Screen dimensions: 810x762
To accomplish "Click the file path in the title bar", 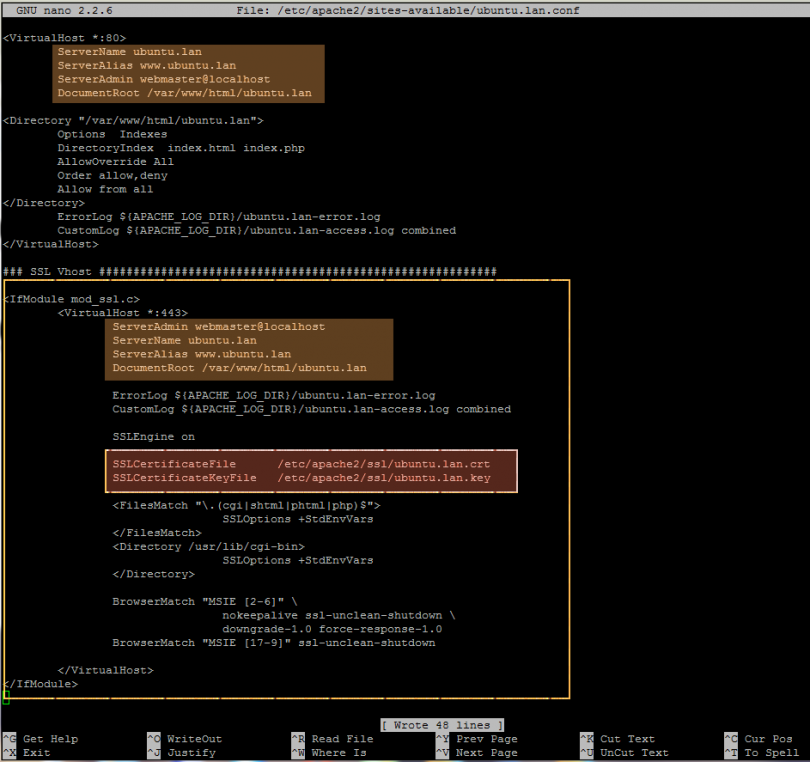I will tap(428, 10).
